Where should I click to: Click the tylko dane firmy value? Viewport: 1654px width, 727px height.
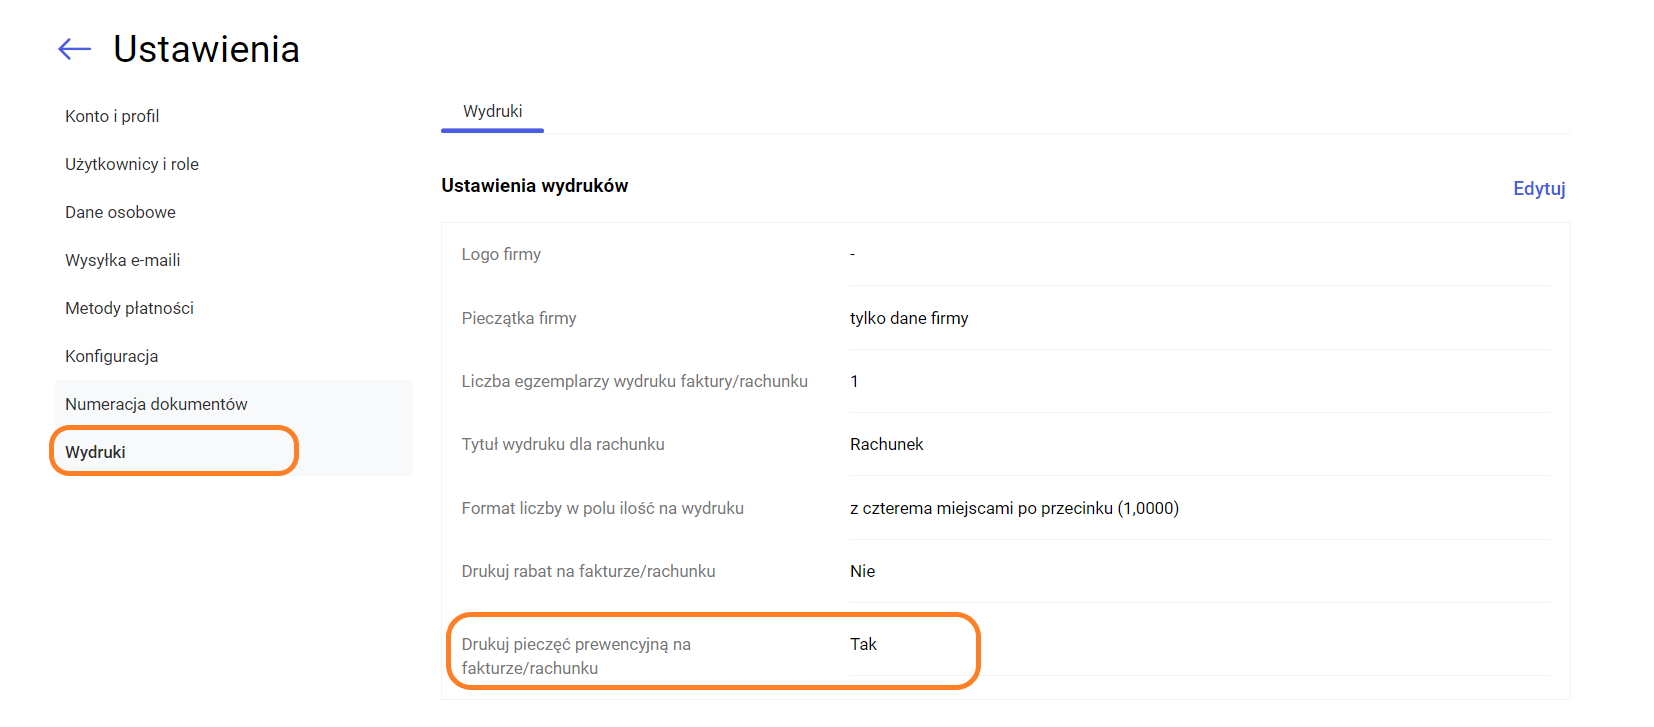pyautogui.click(x=909, y=318)
